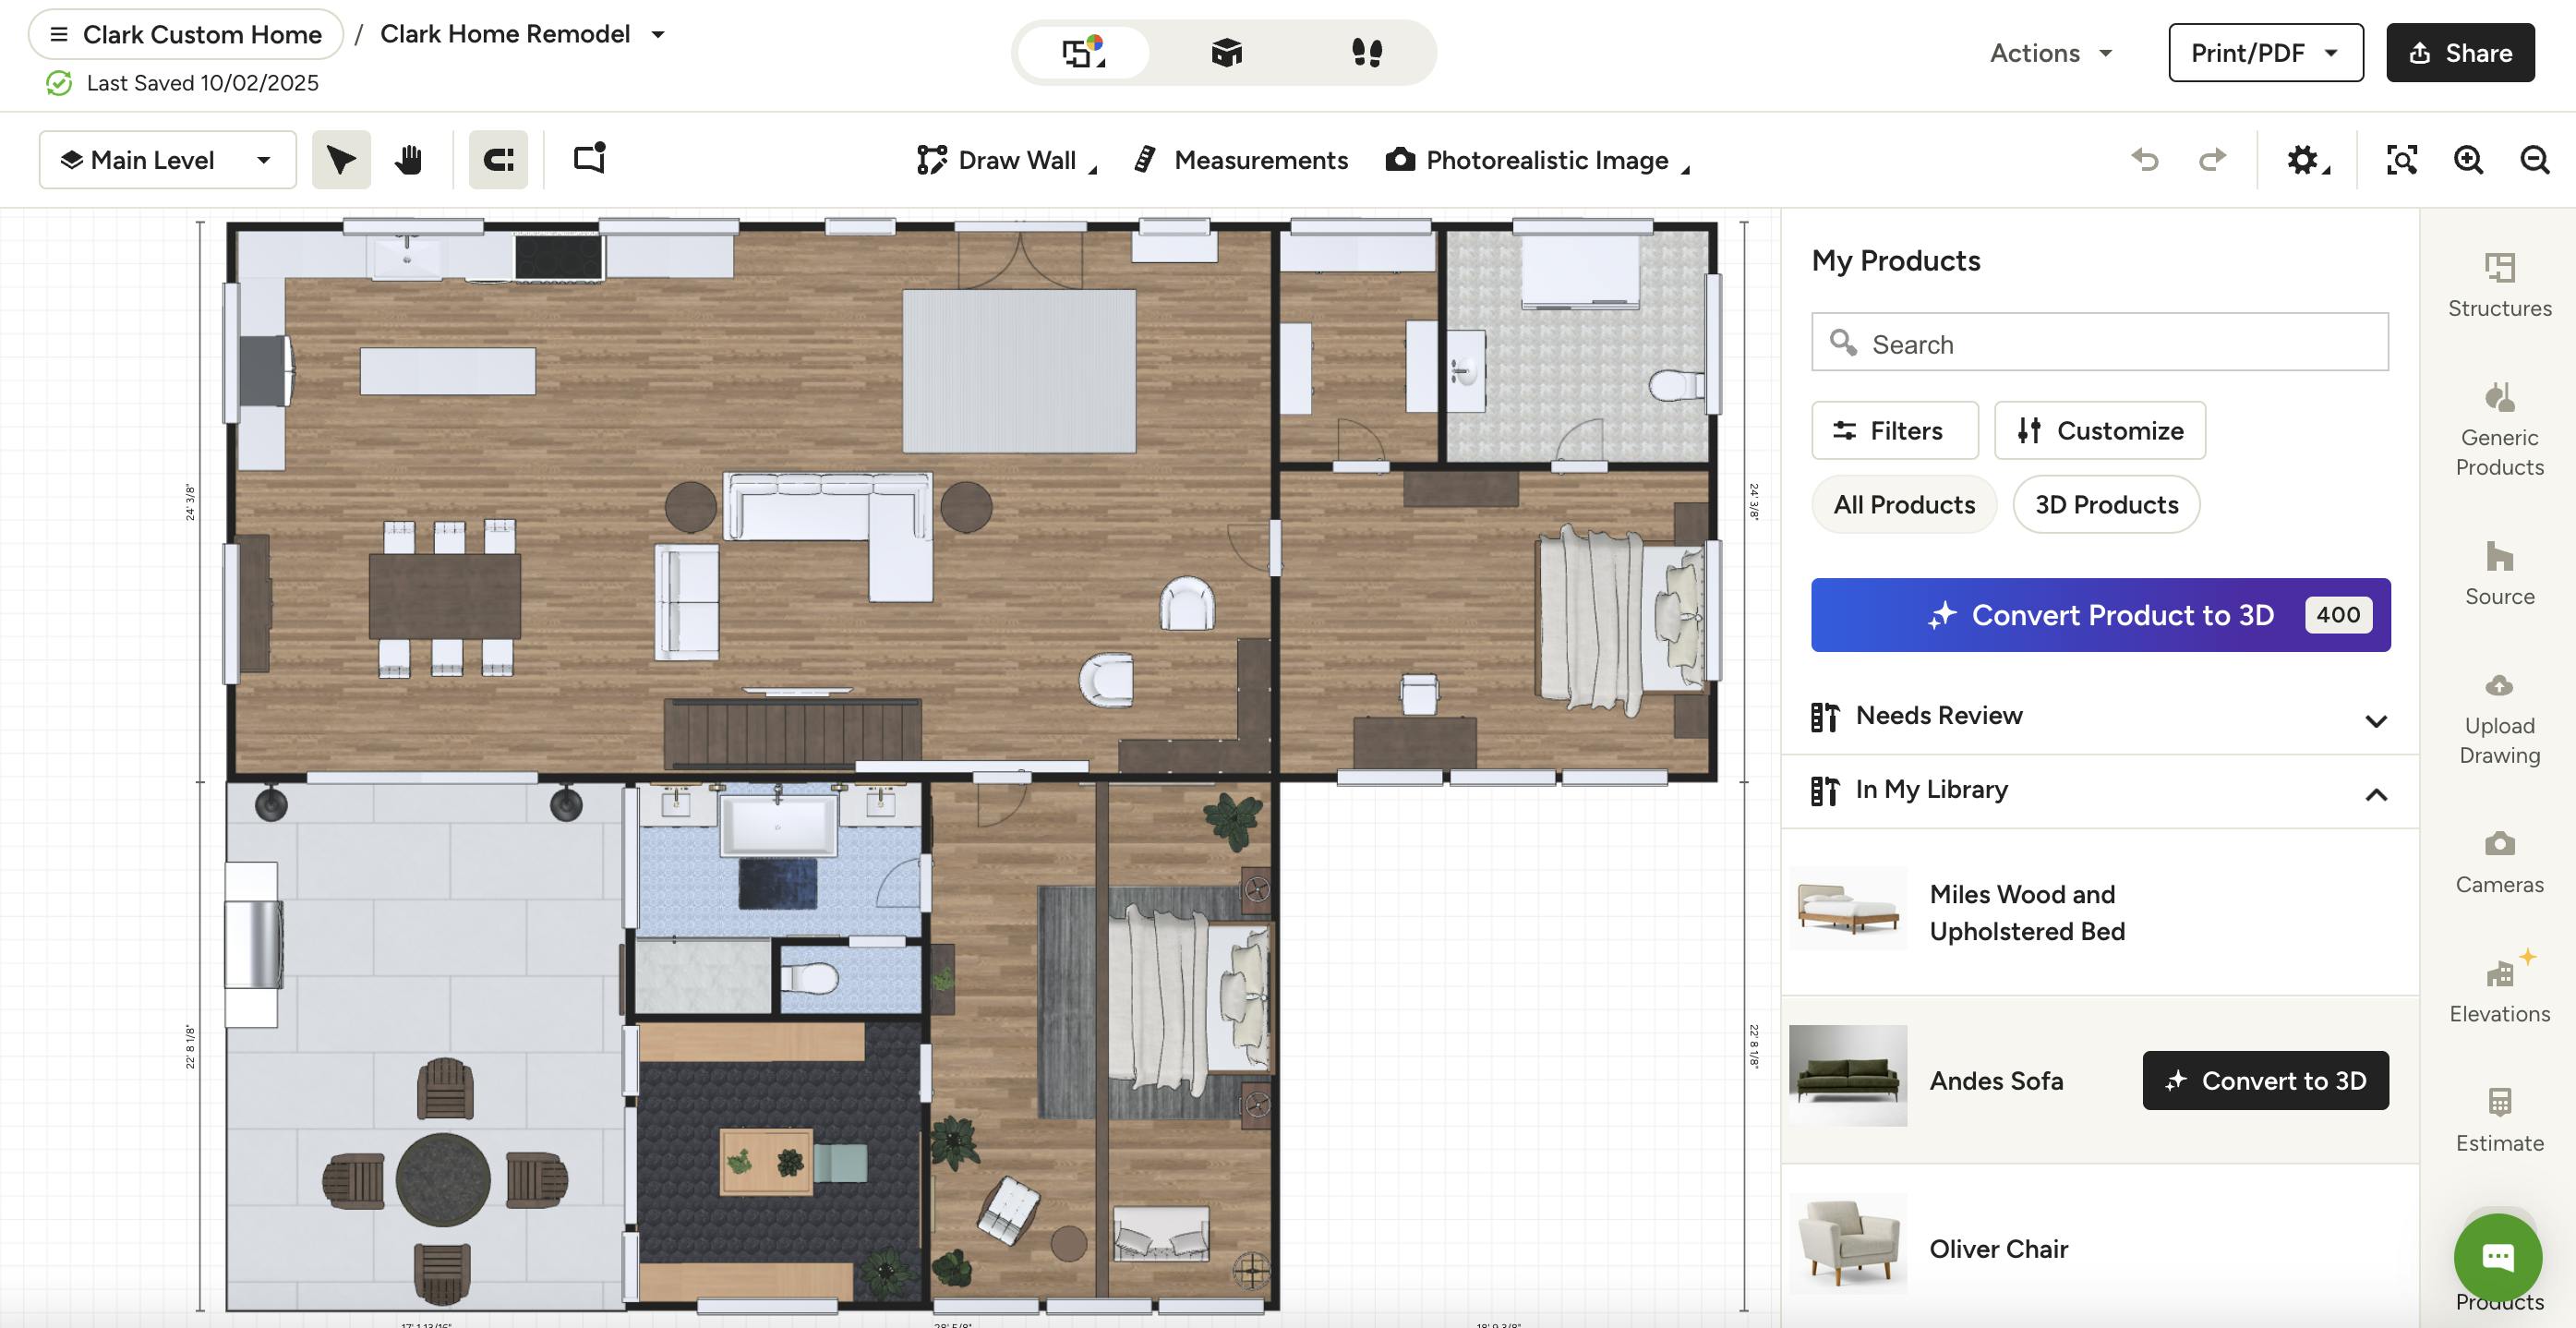Switch to walkthrough footsteps view
2576x1328 pixels.
(1366, 52)
